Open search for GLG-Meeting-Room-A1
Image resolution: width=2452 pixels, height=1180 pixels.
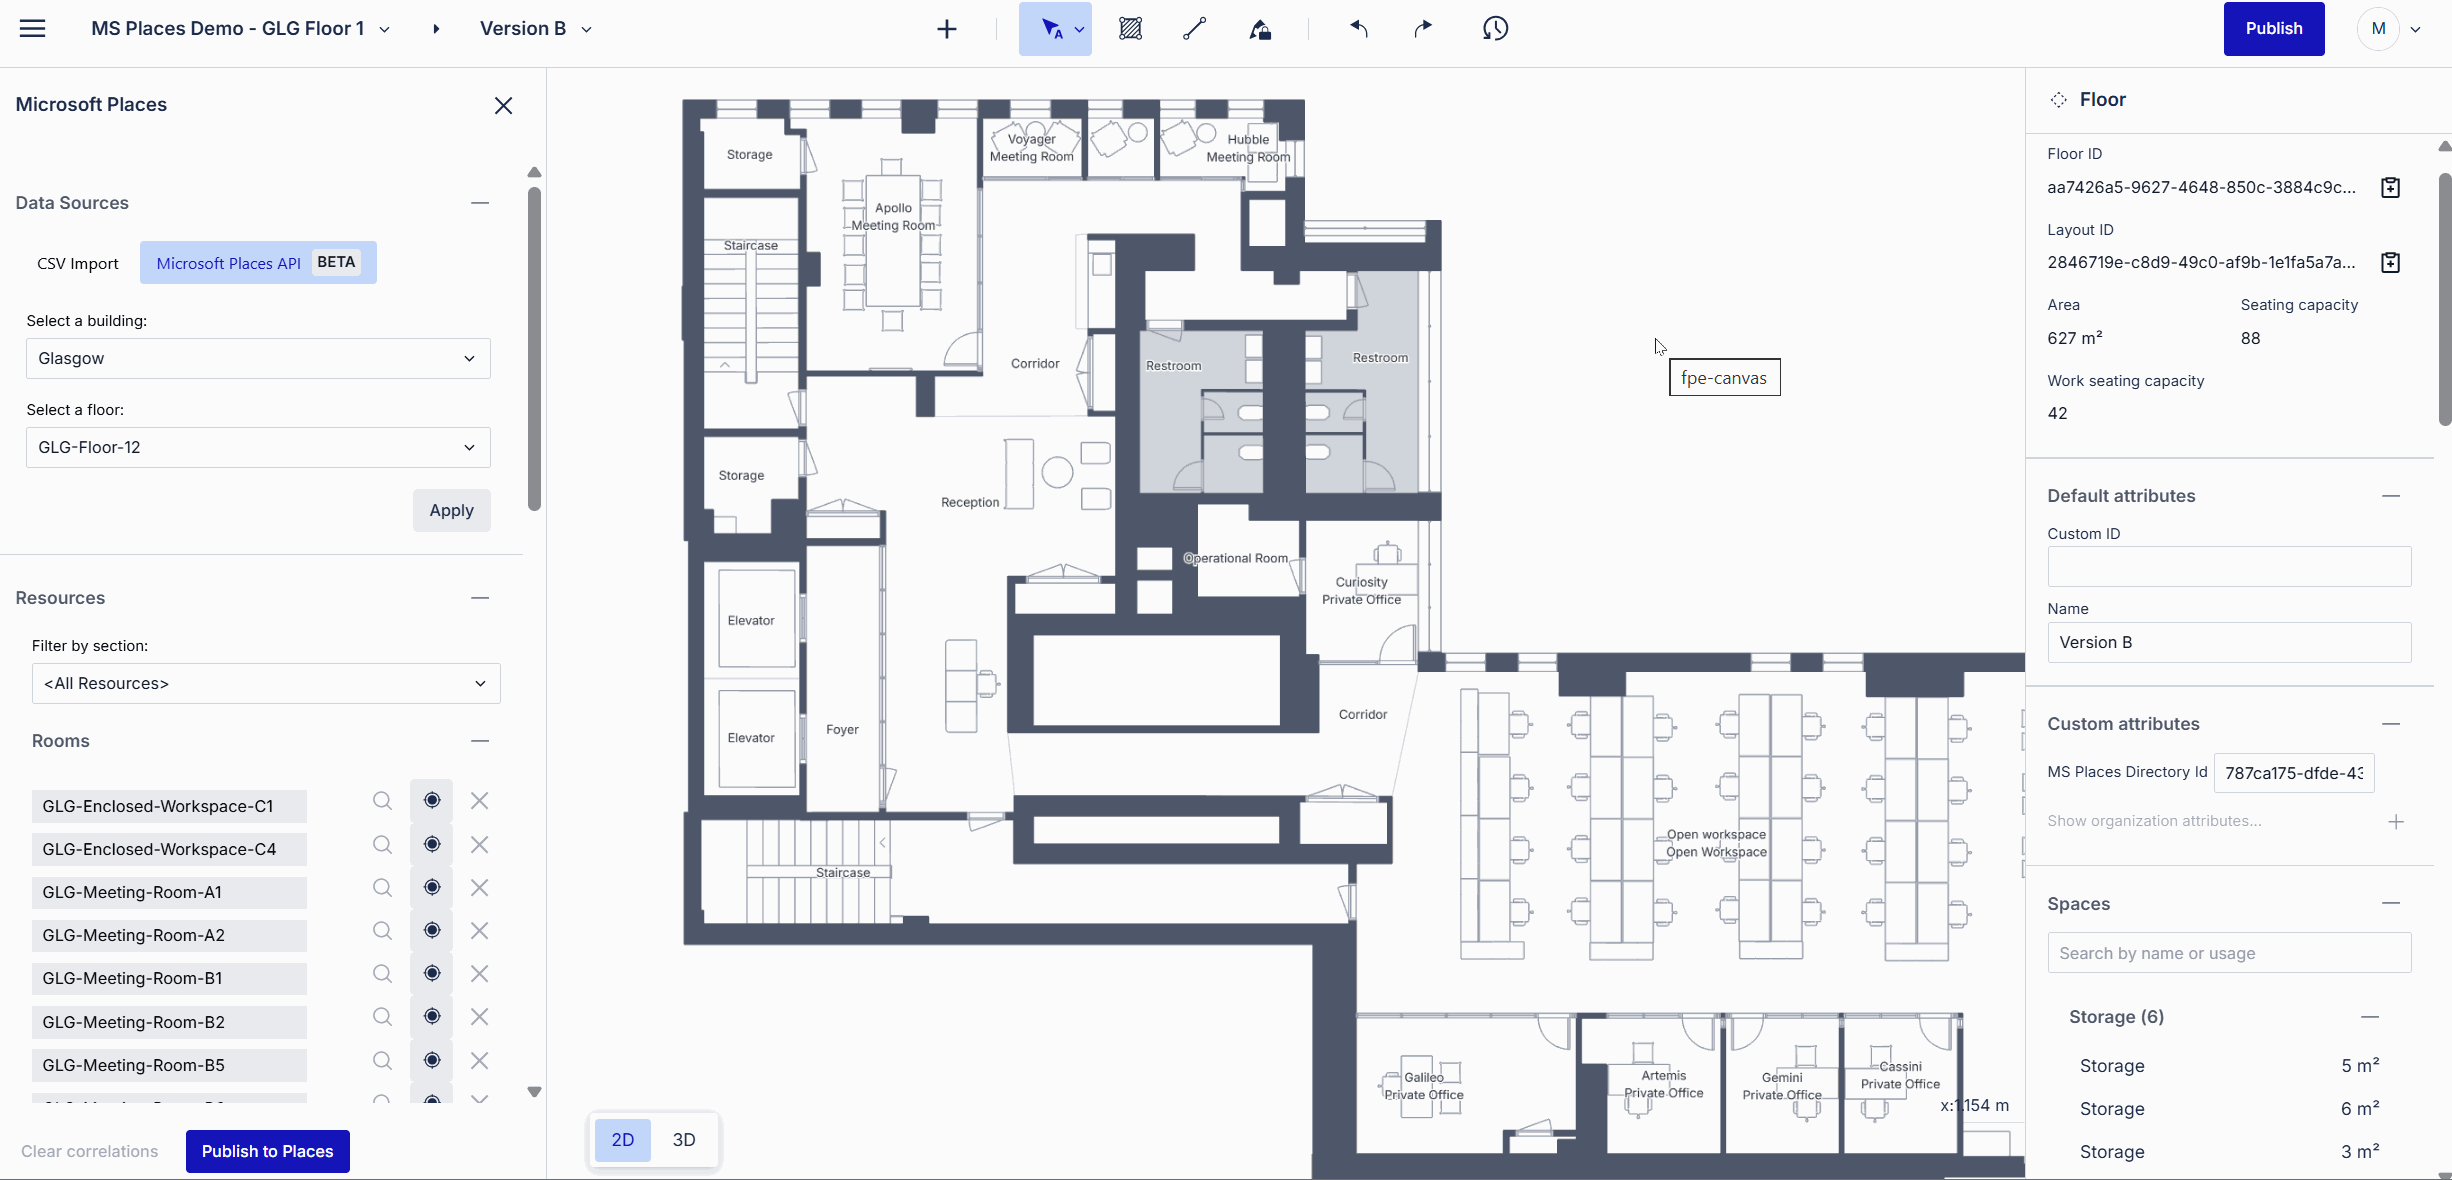click(382, 888)
